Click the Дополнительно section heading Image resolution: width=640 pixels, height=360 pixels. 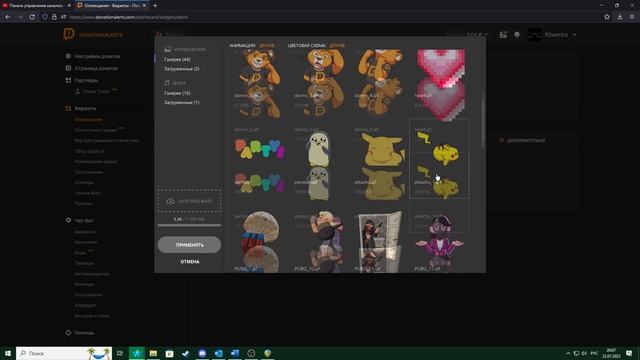click(526, 140)
